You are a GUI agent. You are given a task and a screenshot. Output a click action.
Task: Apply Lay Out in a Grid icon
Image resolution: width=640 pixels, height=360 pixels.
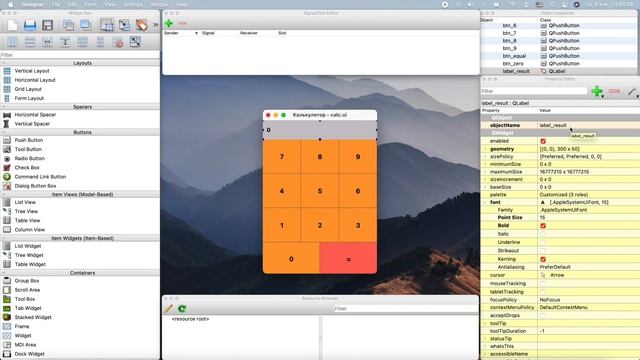click(x=82, y=42)
